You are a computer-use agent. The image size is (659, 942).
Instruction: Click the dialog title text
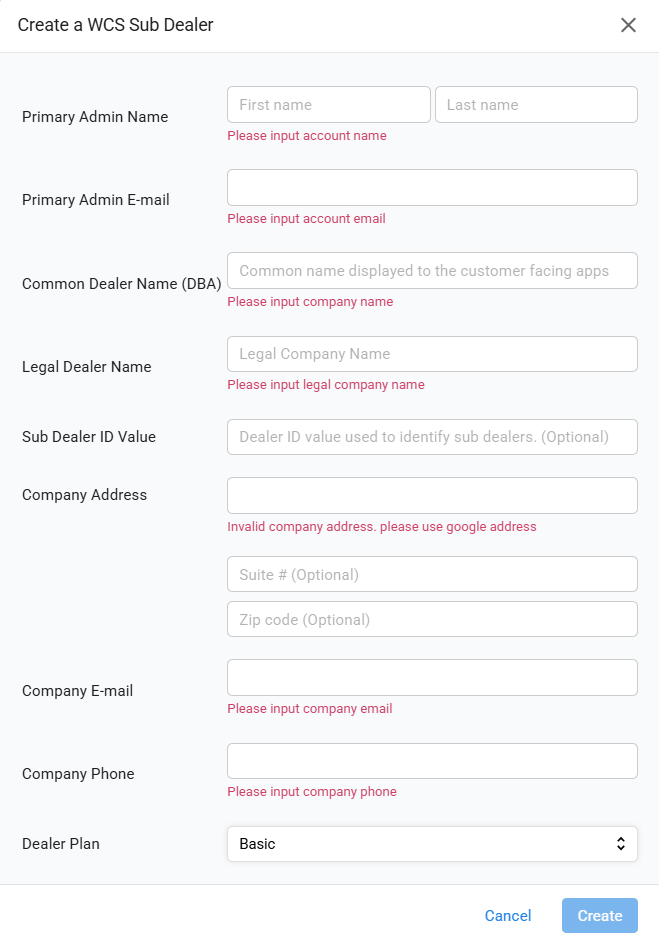pyautogui.click(x=116, y=25)
